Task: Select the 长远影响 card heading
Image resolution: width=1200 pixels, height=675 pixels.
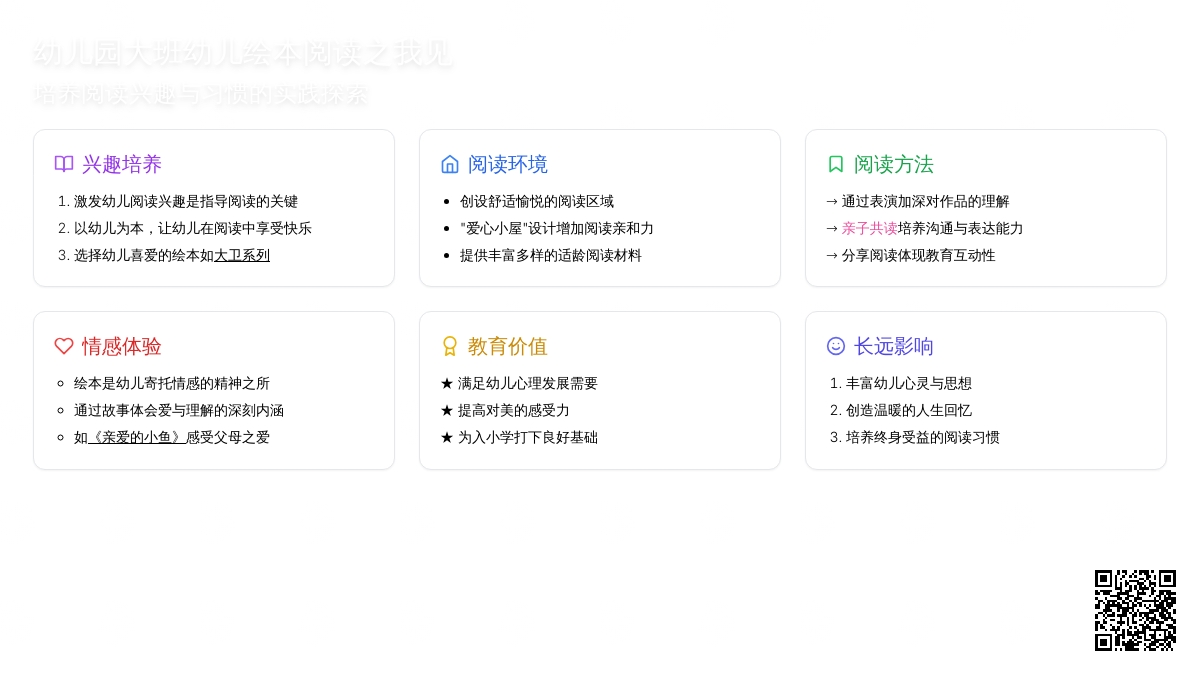Action: tap(894, 346)
